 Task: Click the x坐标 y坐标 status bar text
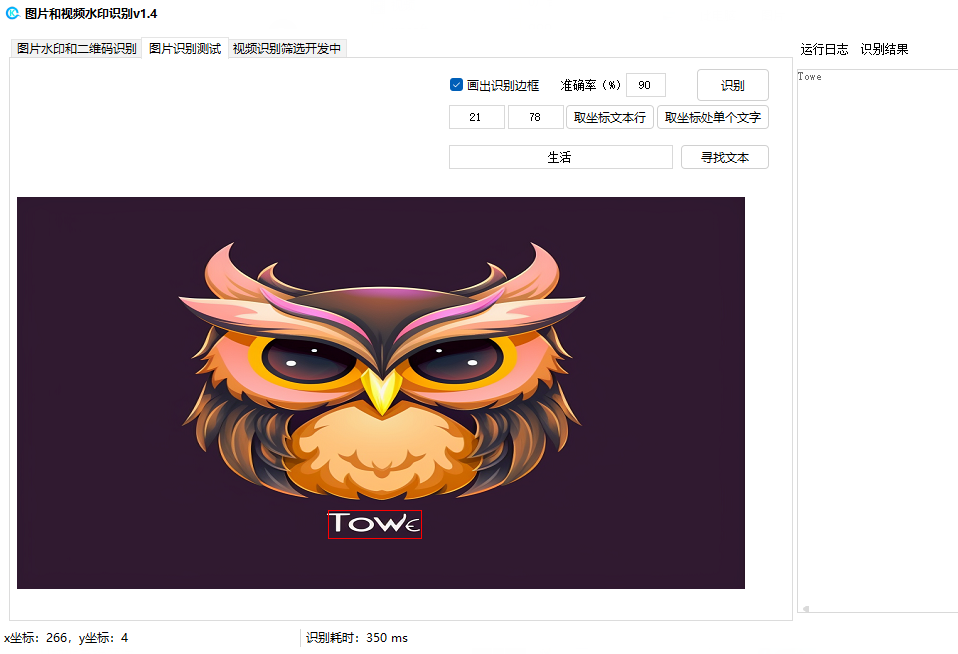coord(66,638)
